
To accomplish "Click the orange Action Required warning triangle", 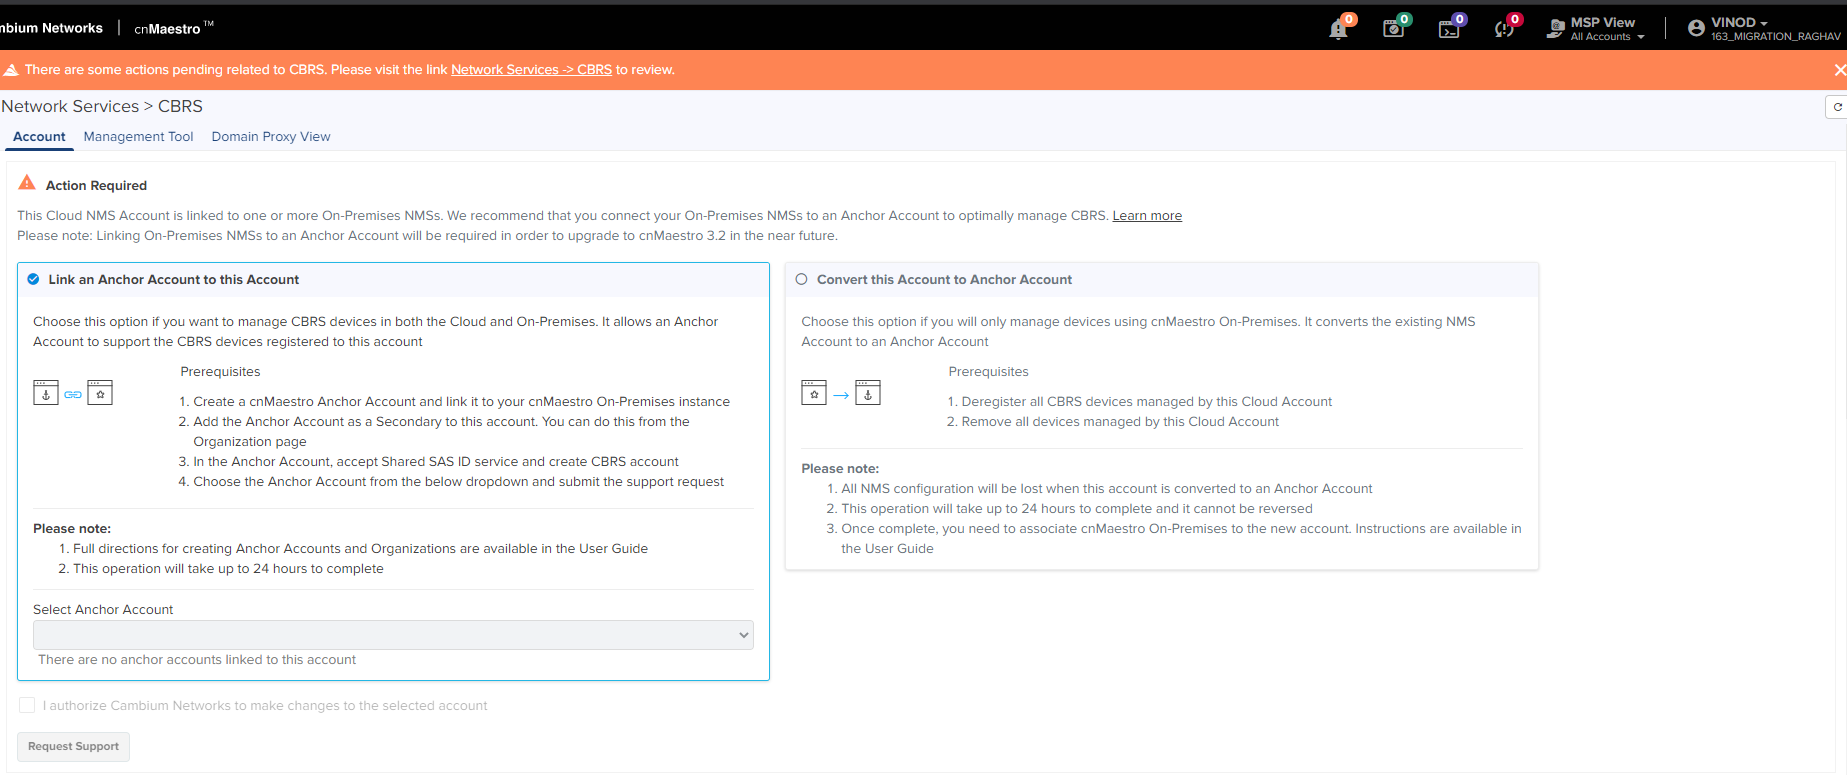I will pos(27,184).
